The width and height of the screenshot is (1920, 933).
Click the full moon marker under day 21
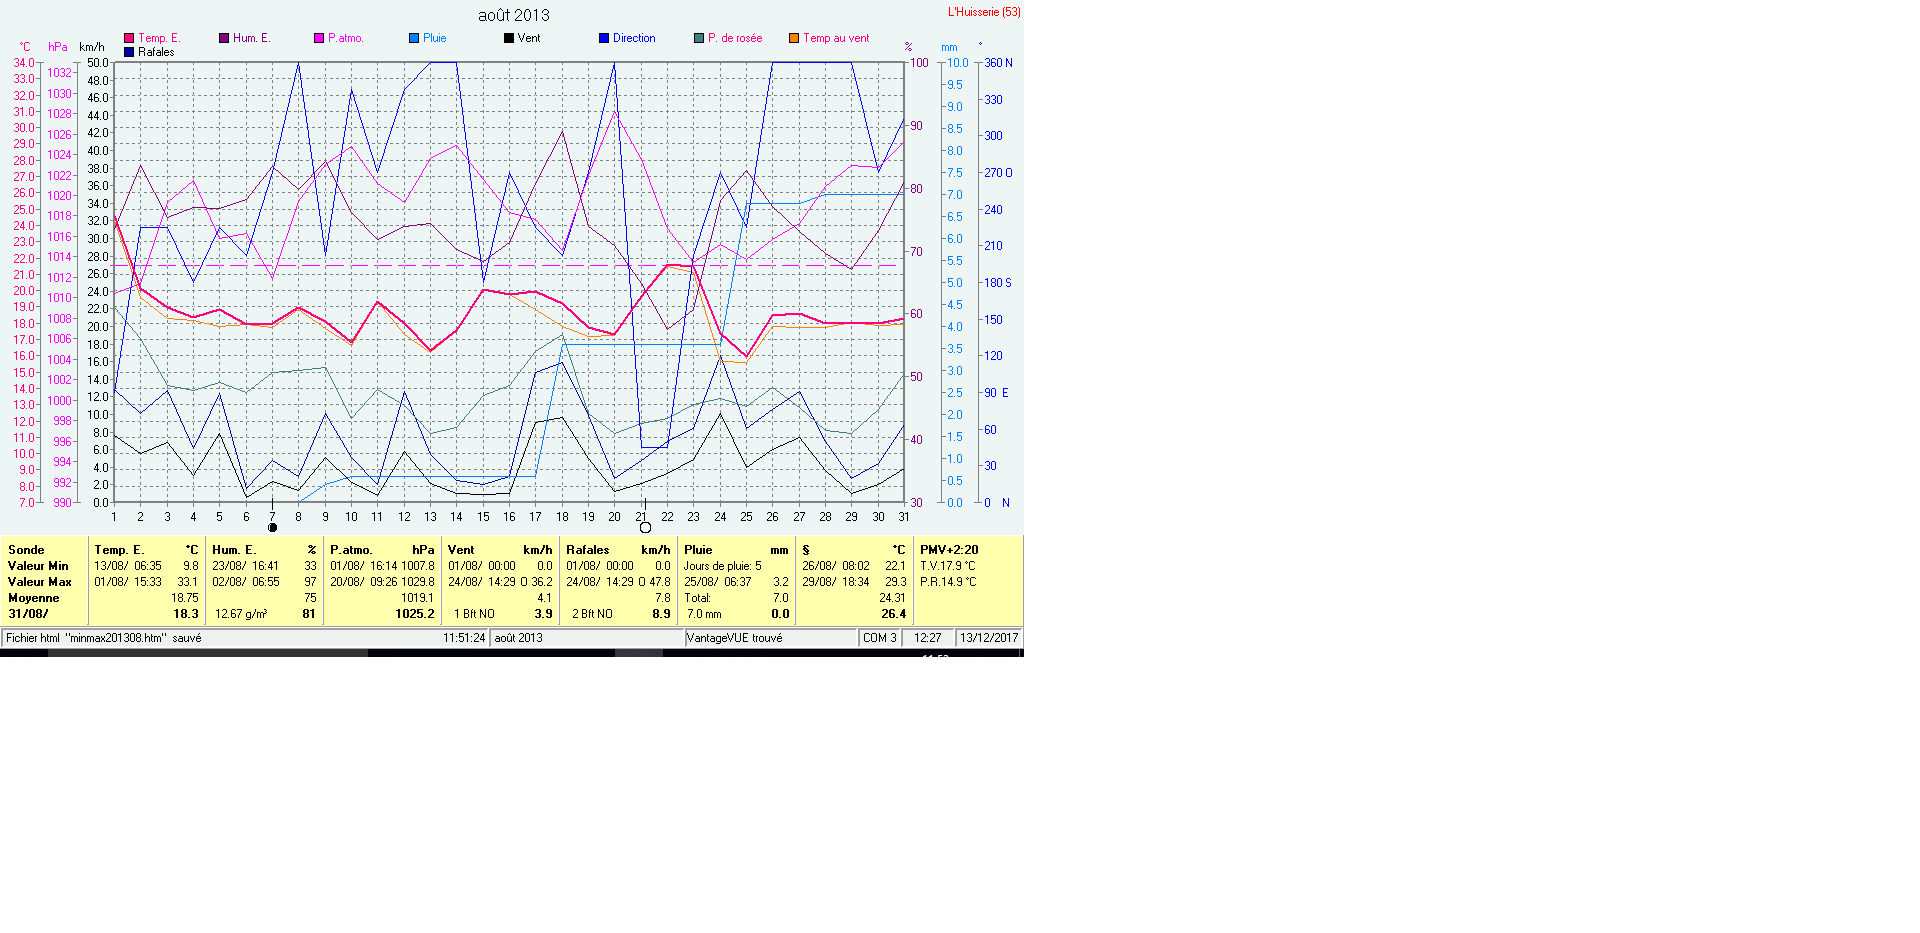[x=645, y=527]
